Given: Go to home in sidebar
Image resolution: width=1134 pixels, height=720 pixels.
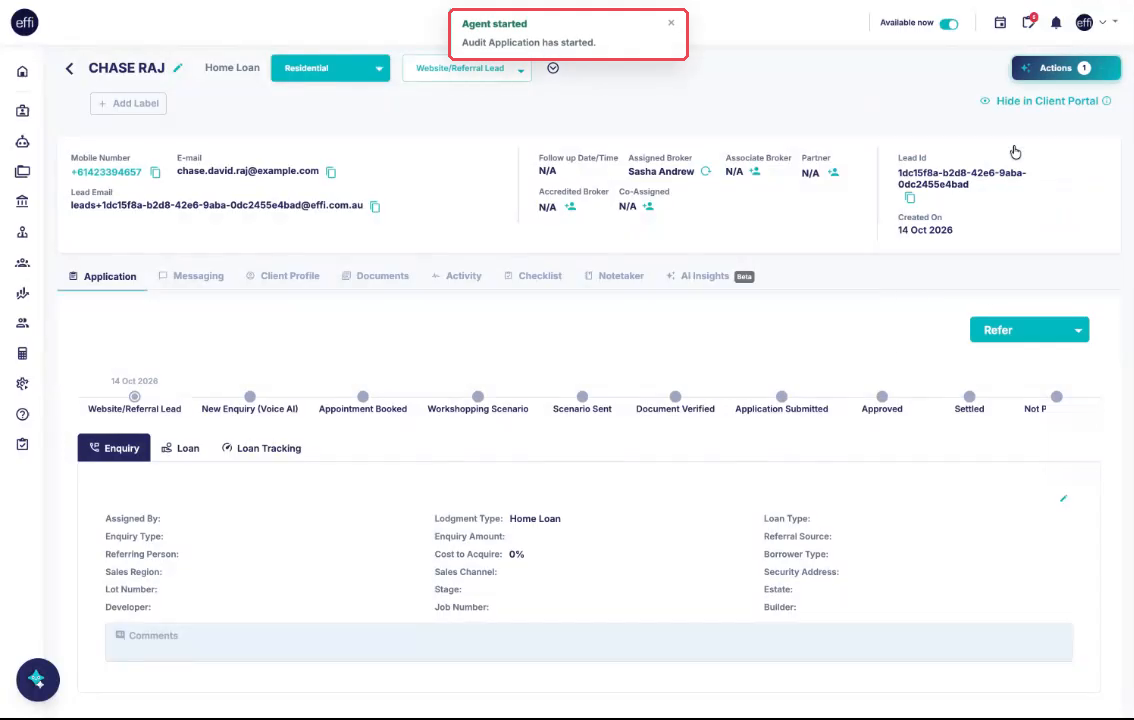Looking at the screenshot, I should [22, 72].
